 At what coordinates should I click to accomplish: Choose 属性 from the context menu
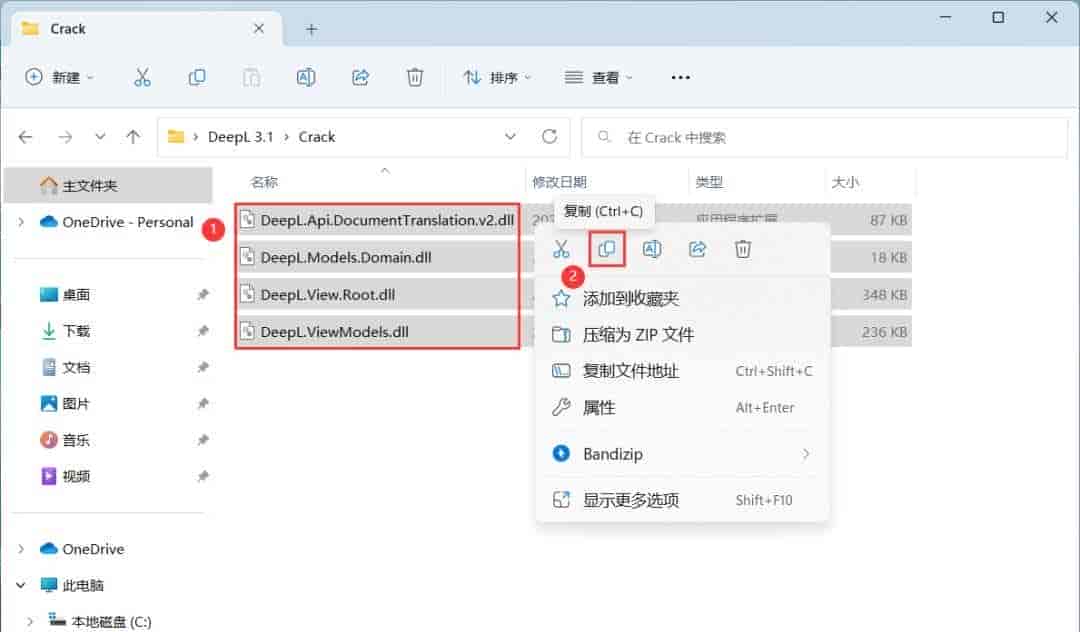point(682,408)
